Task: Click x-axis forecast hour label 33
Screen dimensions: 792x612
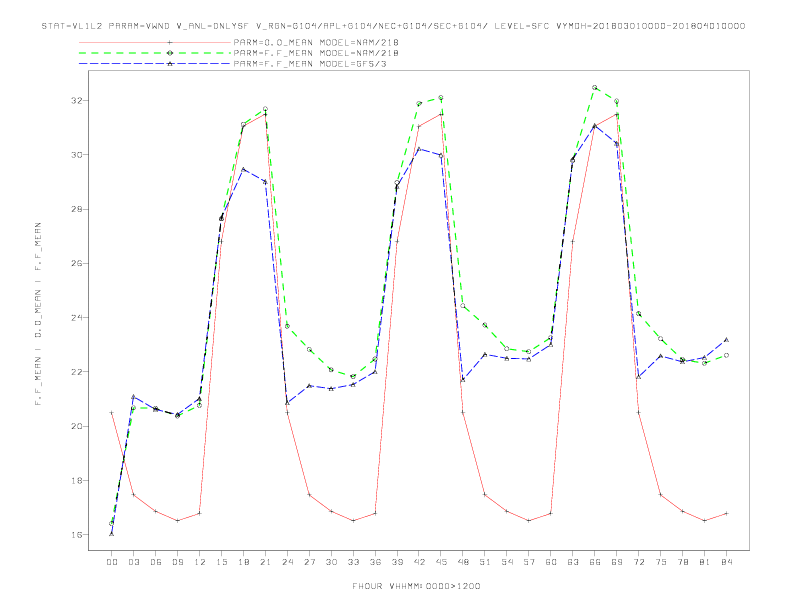Action: pos(353,562)
